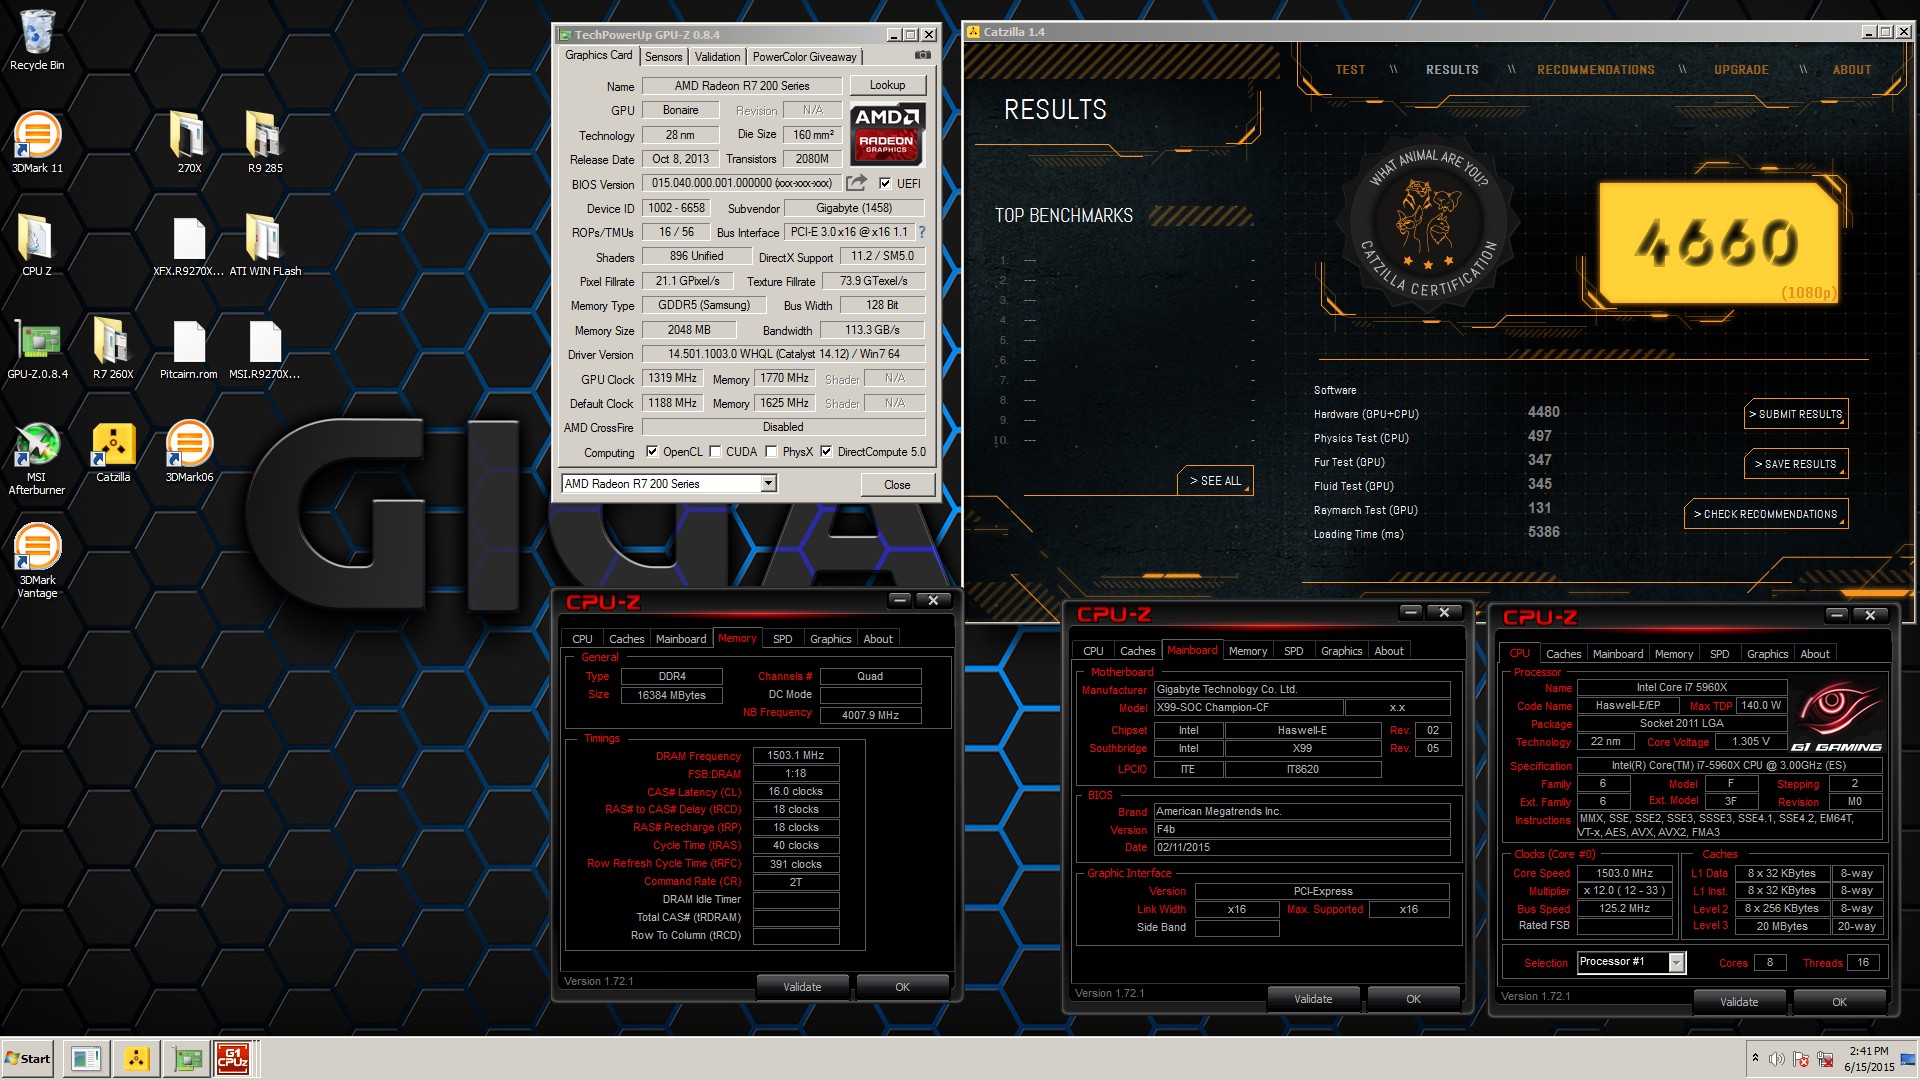Click GPU-Z screenshot camera icon
1920x1080 pixels.
(x=922, y=56)
